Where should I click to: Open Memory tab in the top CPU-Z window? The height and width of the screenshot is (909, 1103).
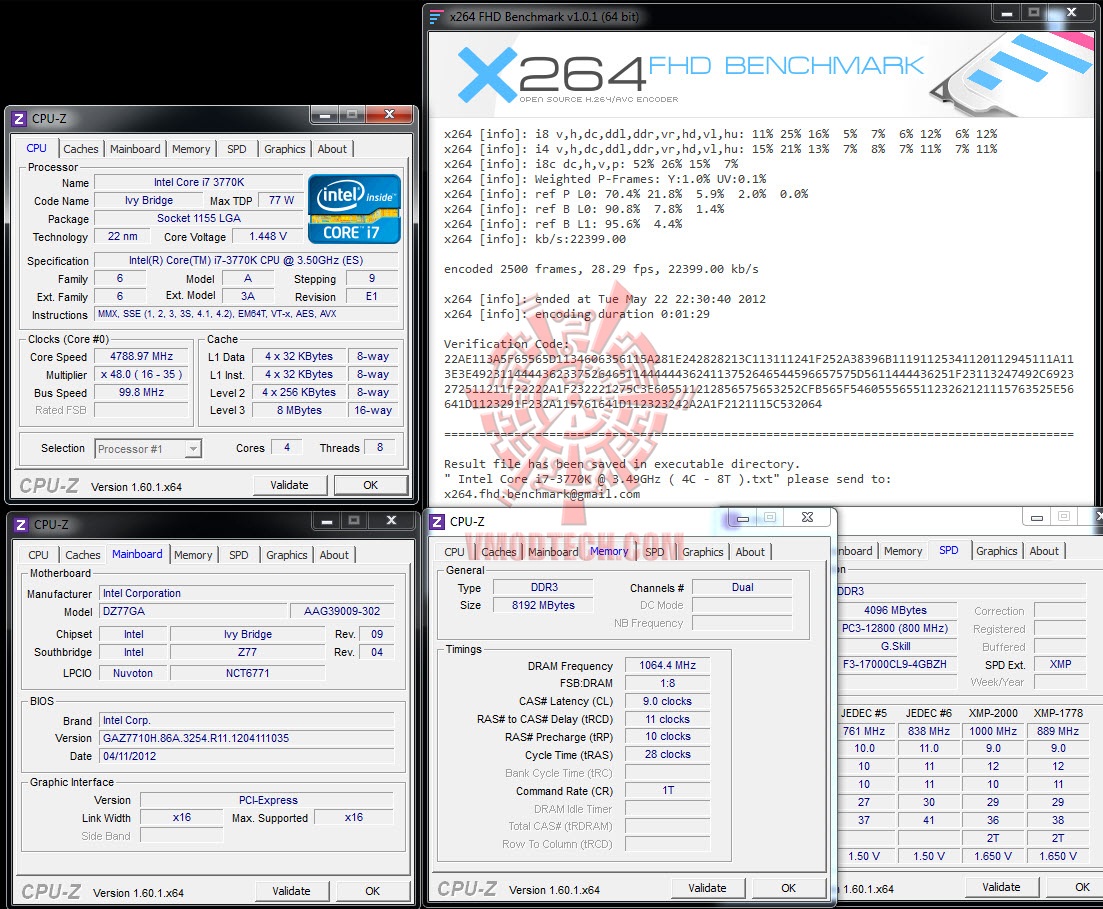[191, 149]
